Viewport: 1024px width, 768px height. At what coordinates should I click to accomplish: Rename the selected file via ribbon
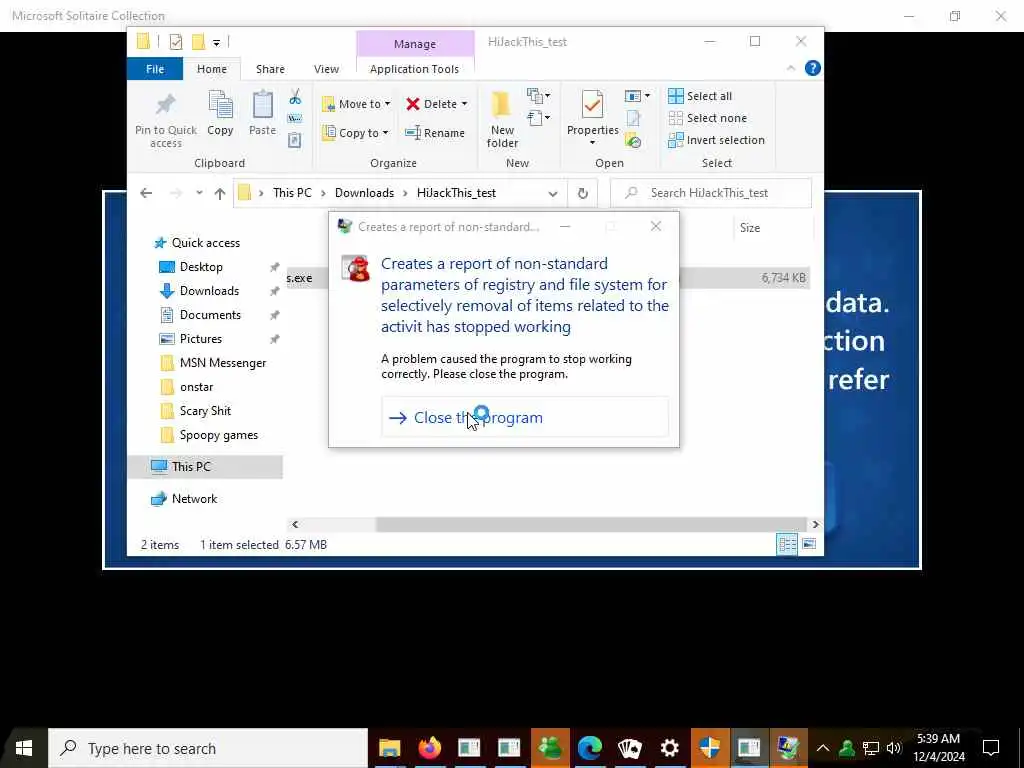tap(435, 133)
